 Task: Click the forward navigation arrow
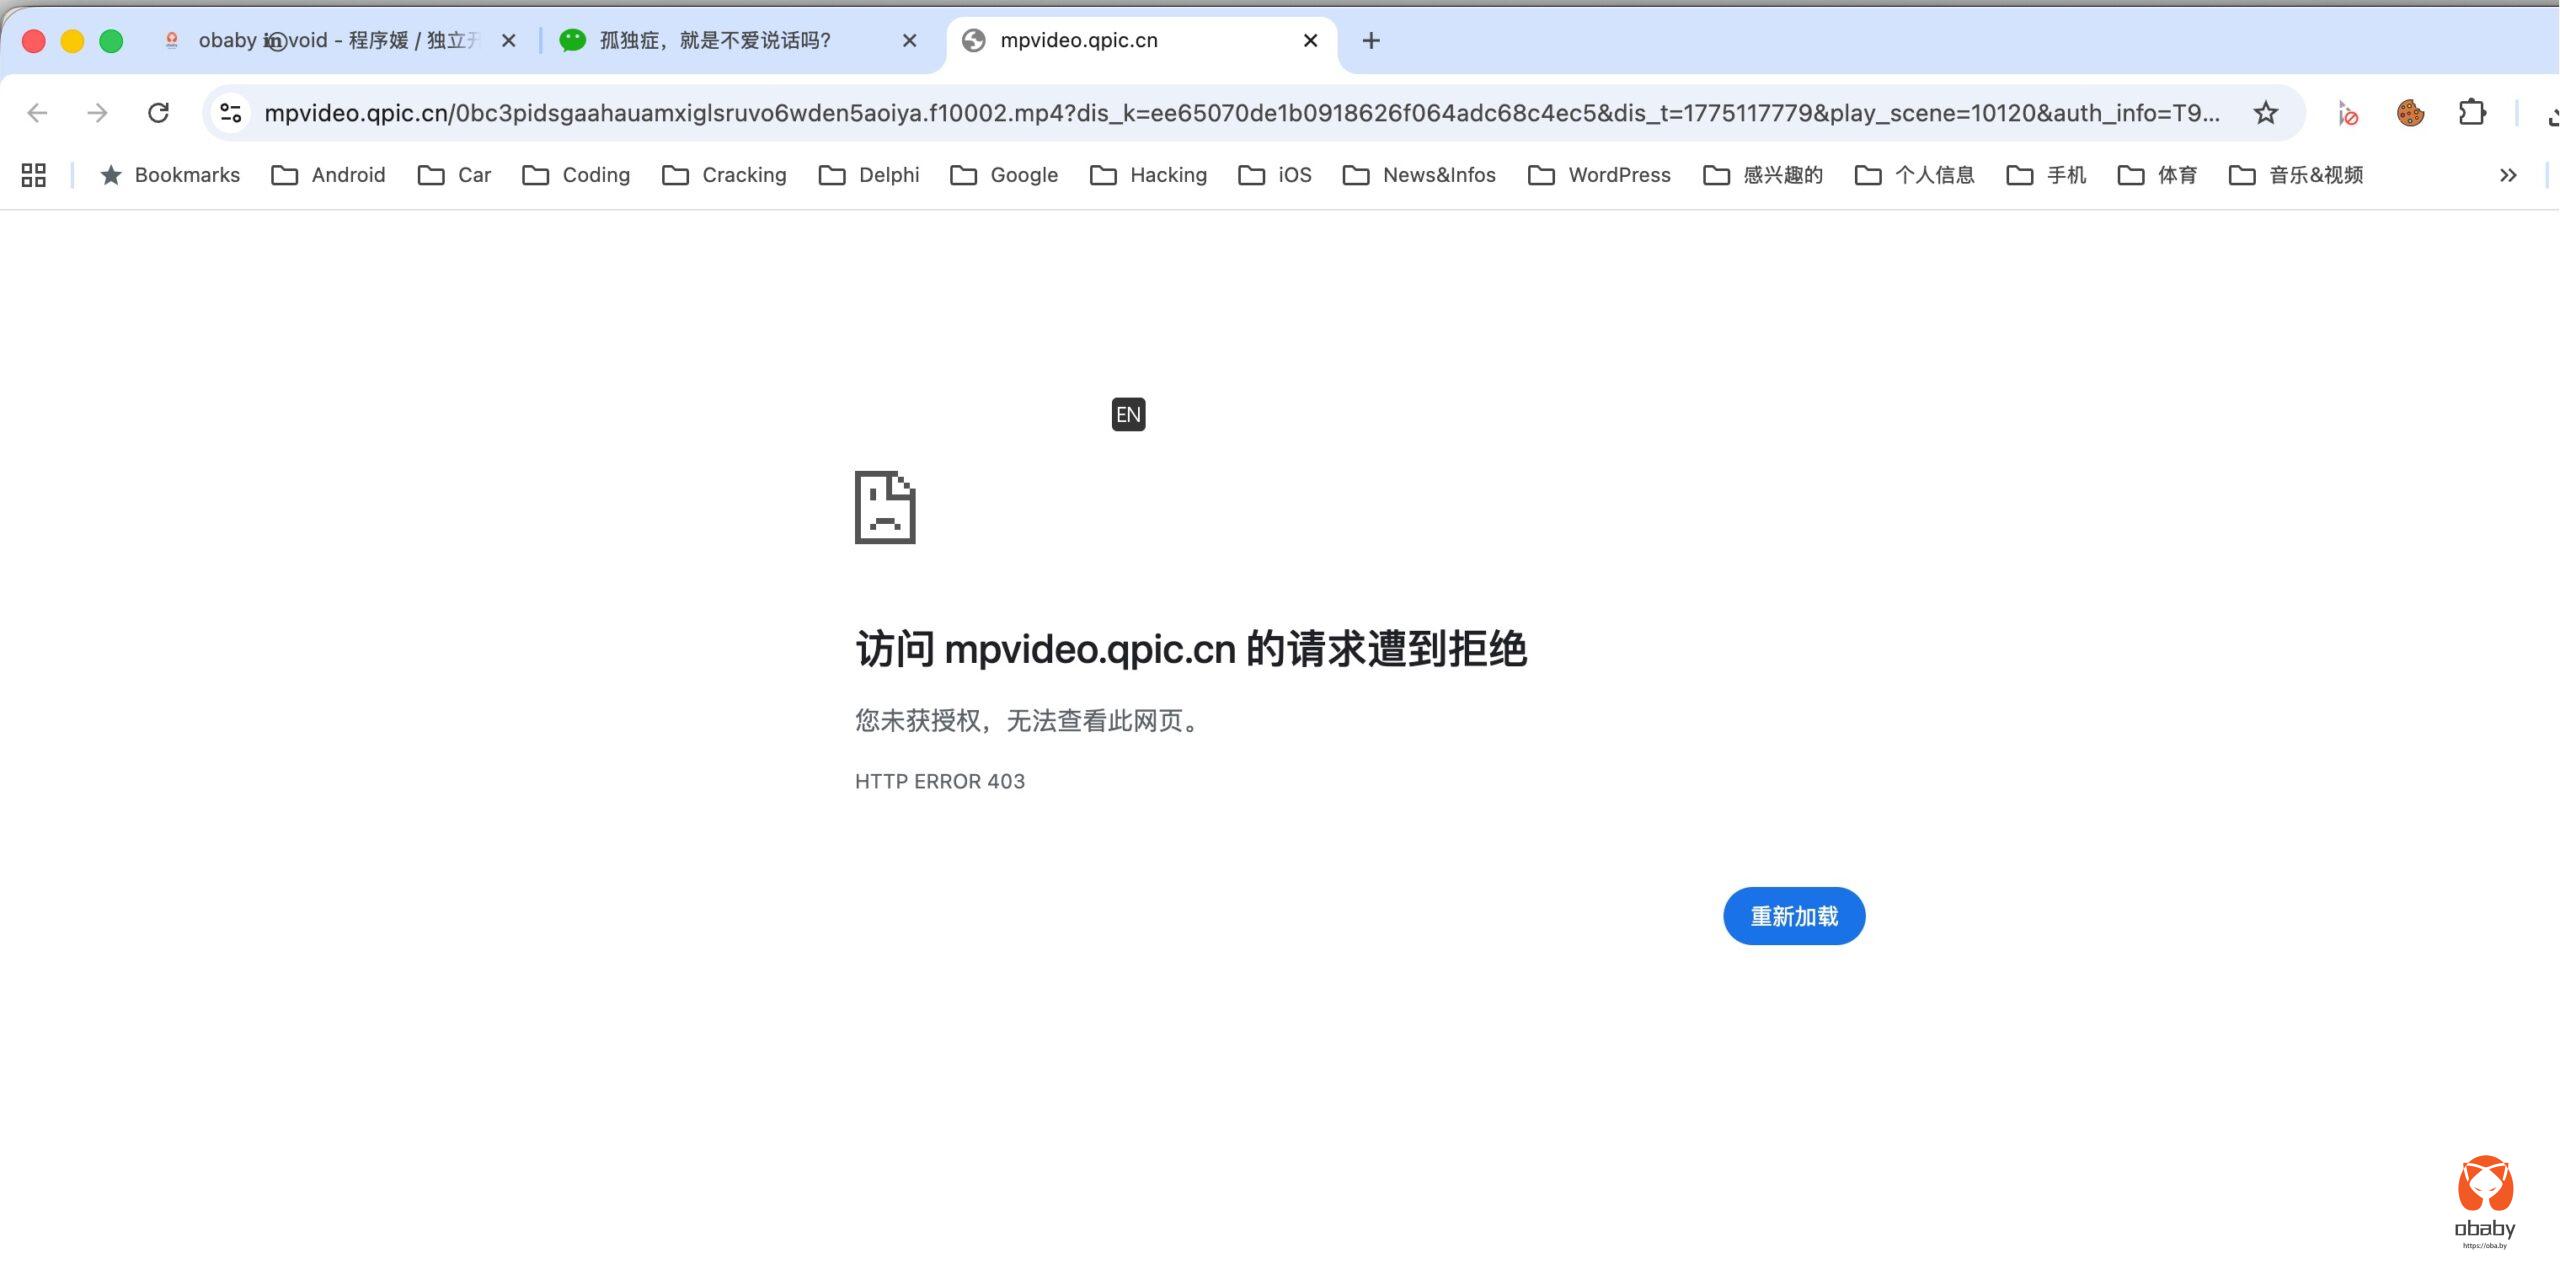pos(97,113)
